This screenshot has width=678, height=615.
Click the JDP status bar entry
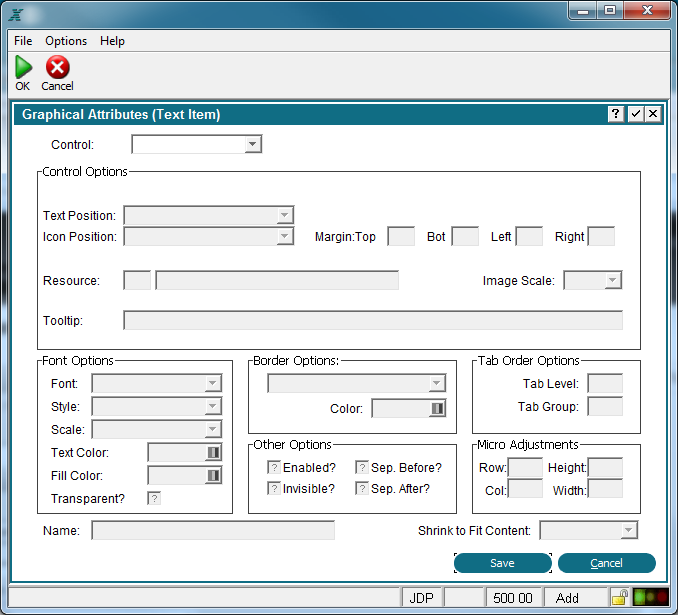point(422,598)
